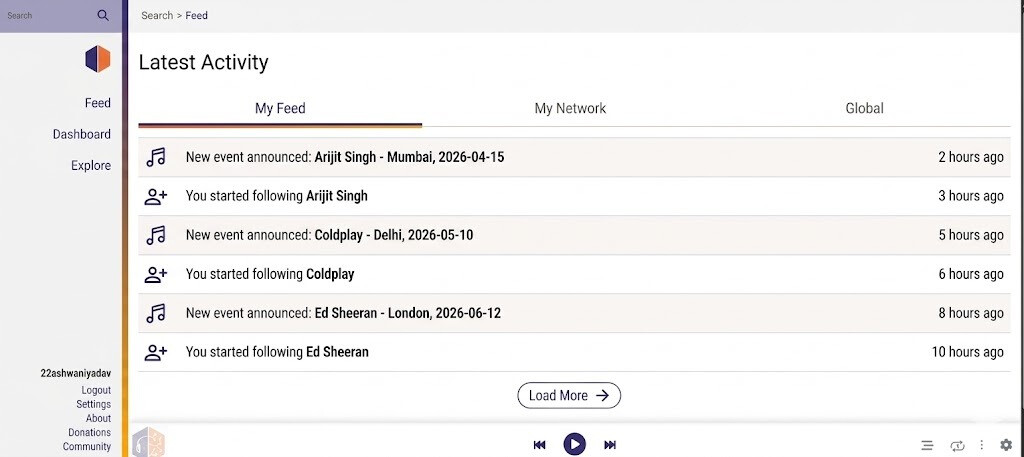Viewport: 1024px width, 457px height.
Task: Open Explore from the sidebar
Action: coord(91,165)
